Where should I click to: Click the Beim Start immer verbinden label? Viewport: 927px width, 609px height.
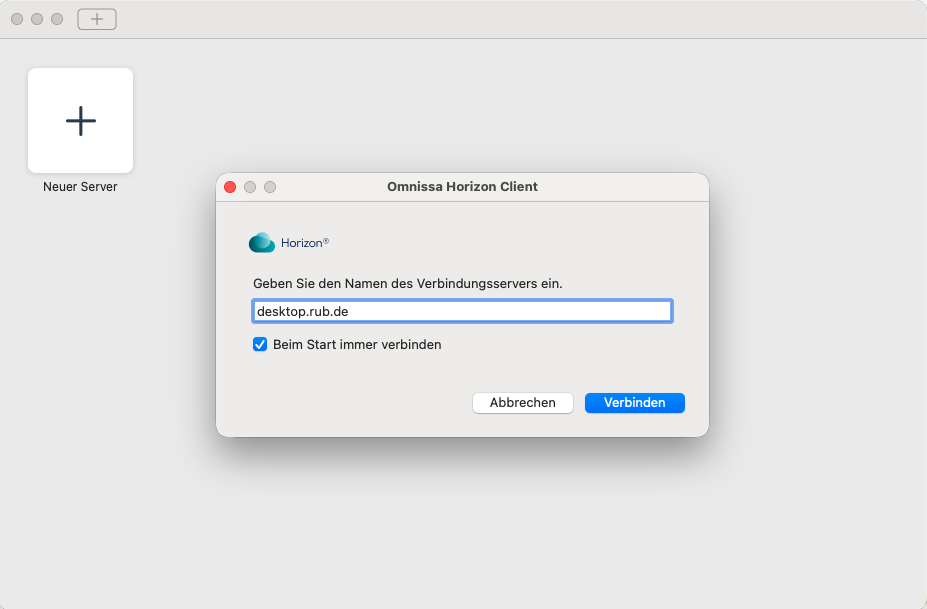tap(357, 345)
